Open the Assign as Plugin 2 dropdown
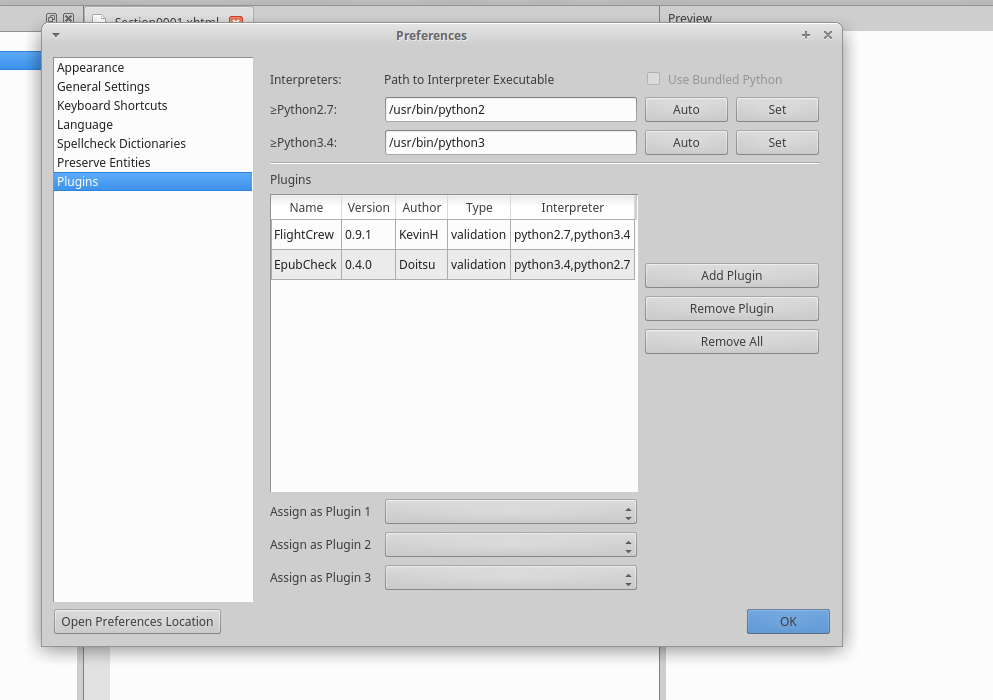Viewport: 993px width, 700px height. (510, 545)
